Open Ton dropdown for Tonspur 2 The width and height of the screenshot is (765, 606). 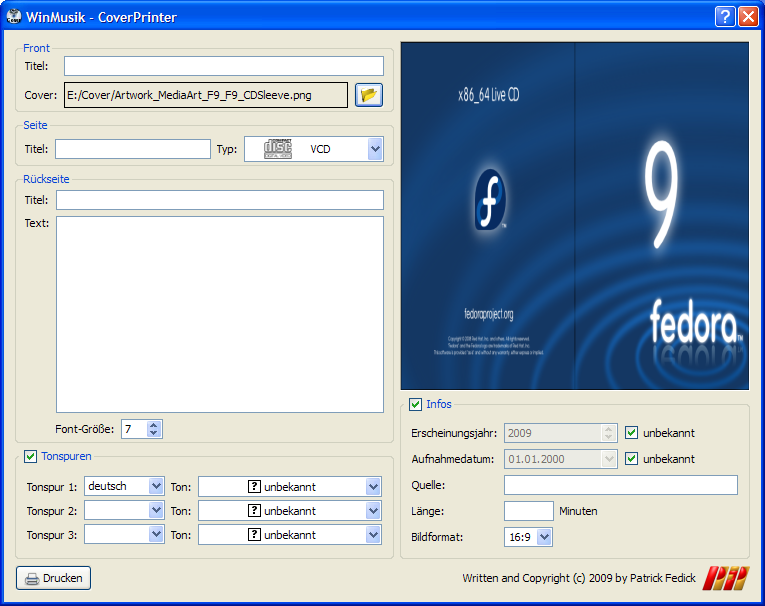pyautogui.click(x=373, y=511)
